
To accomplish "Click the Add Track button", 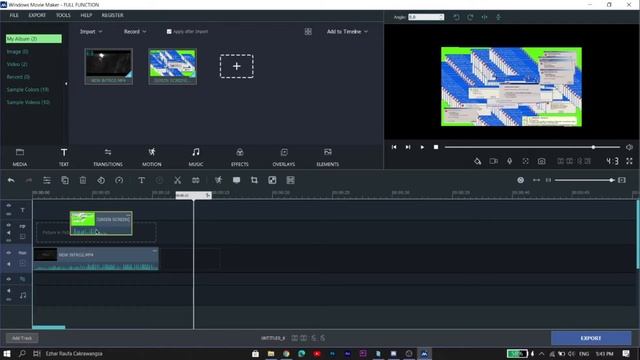I will tap(22, 338).
